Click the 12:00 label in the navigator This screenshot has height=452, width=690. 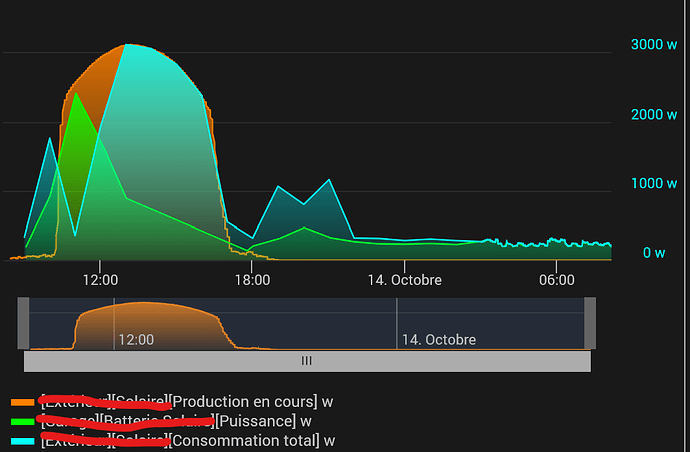pos(136,340)
